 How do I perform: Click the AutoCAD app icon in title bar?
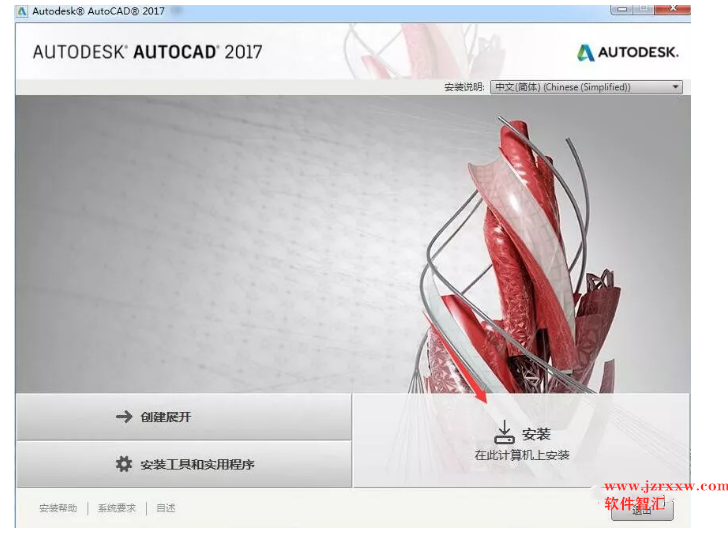[22, 11]
